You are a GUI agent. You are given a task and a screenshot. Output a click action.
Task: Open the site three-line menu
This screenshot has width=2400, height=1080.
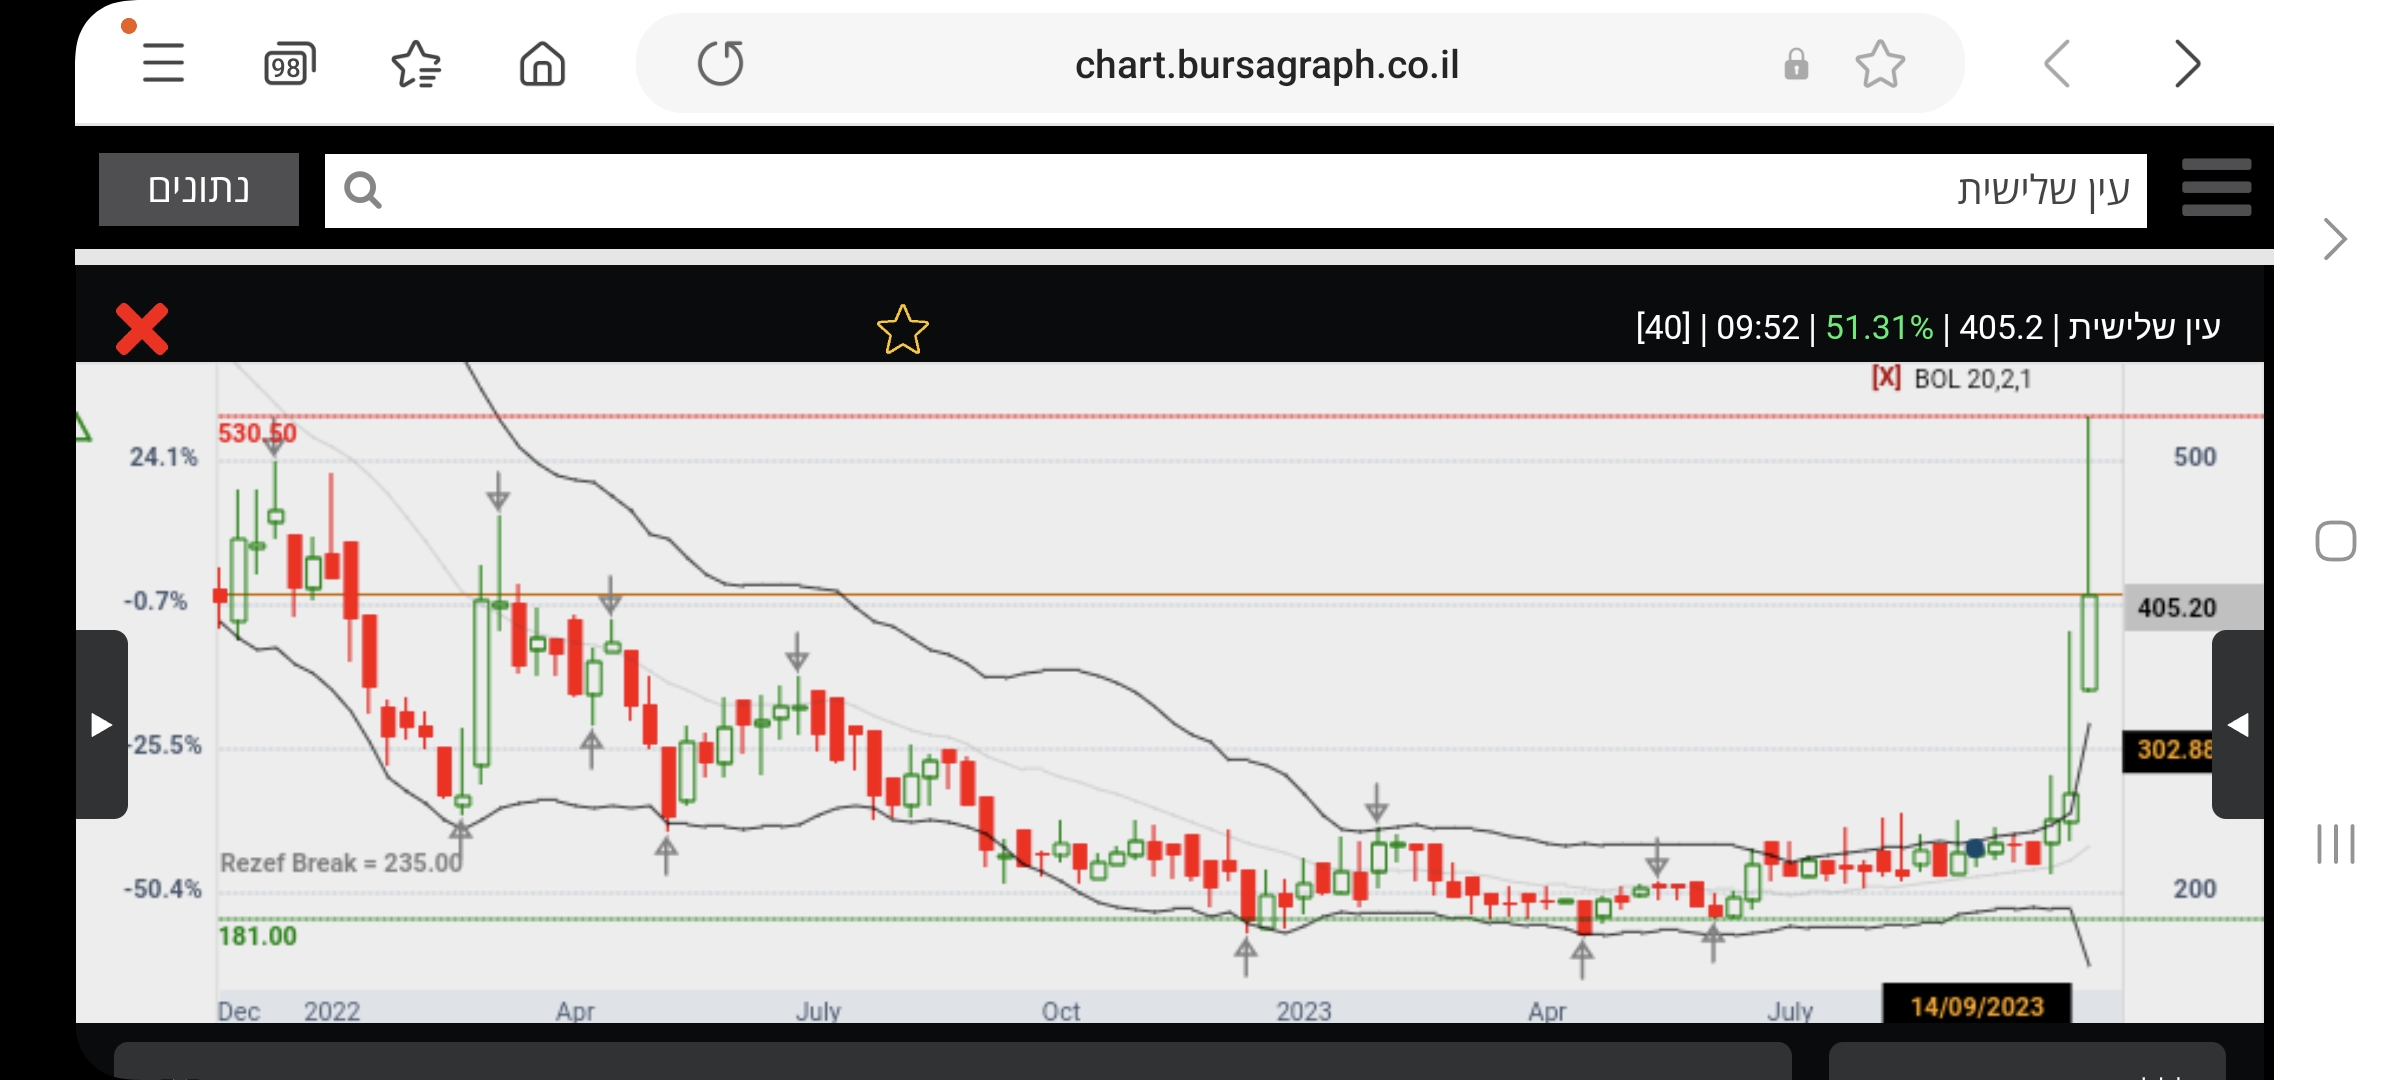(2216, 188)
